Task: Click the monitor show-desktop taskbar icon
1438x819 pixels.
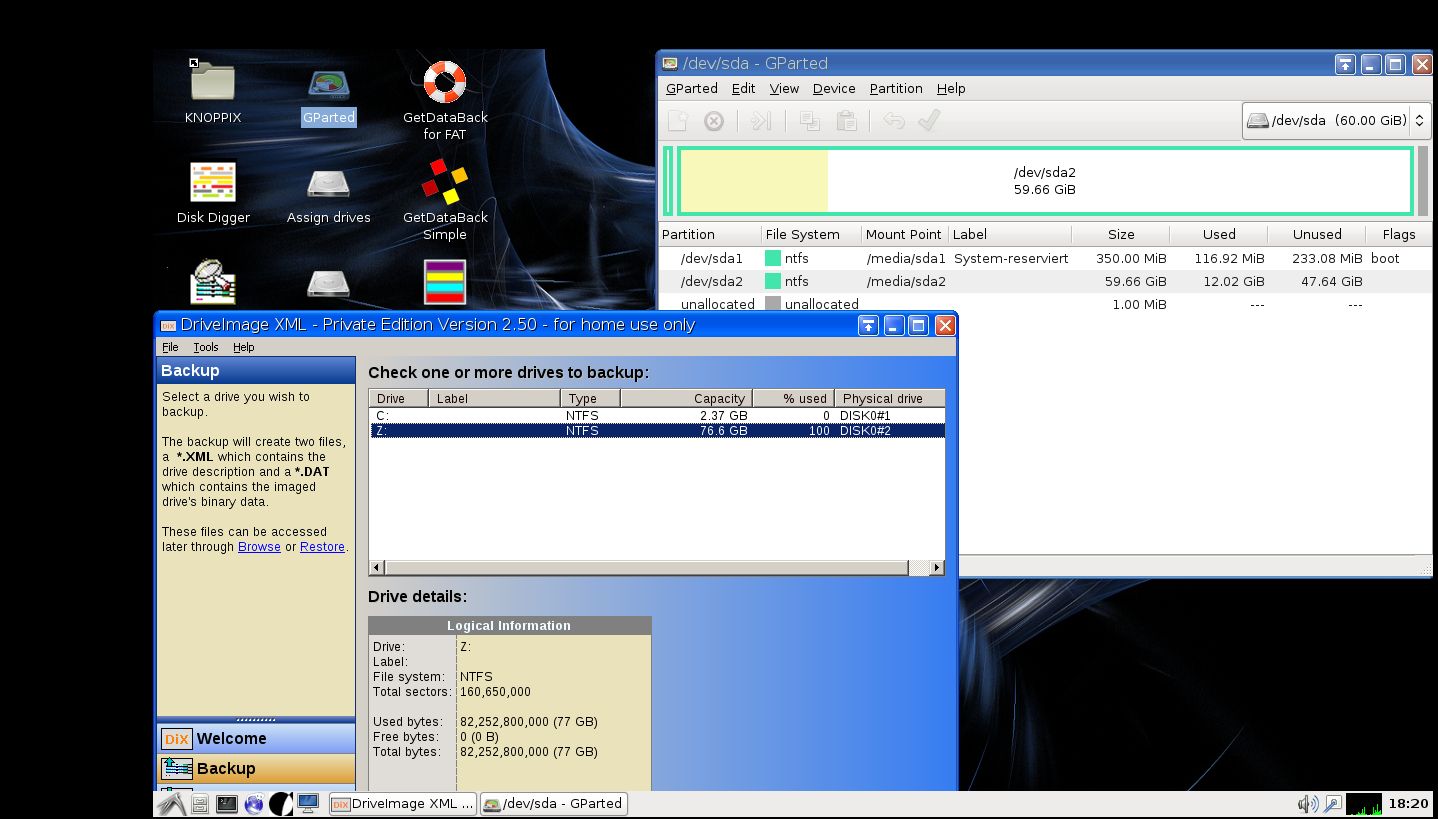Action: point(308,803)
